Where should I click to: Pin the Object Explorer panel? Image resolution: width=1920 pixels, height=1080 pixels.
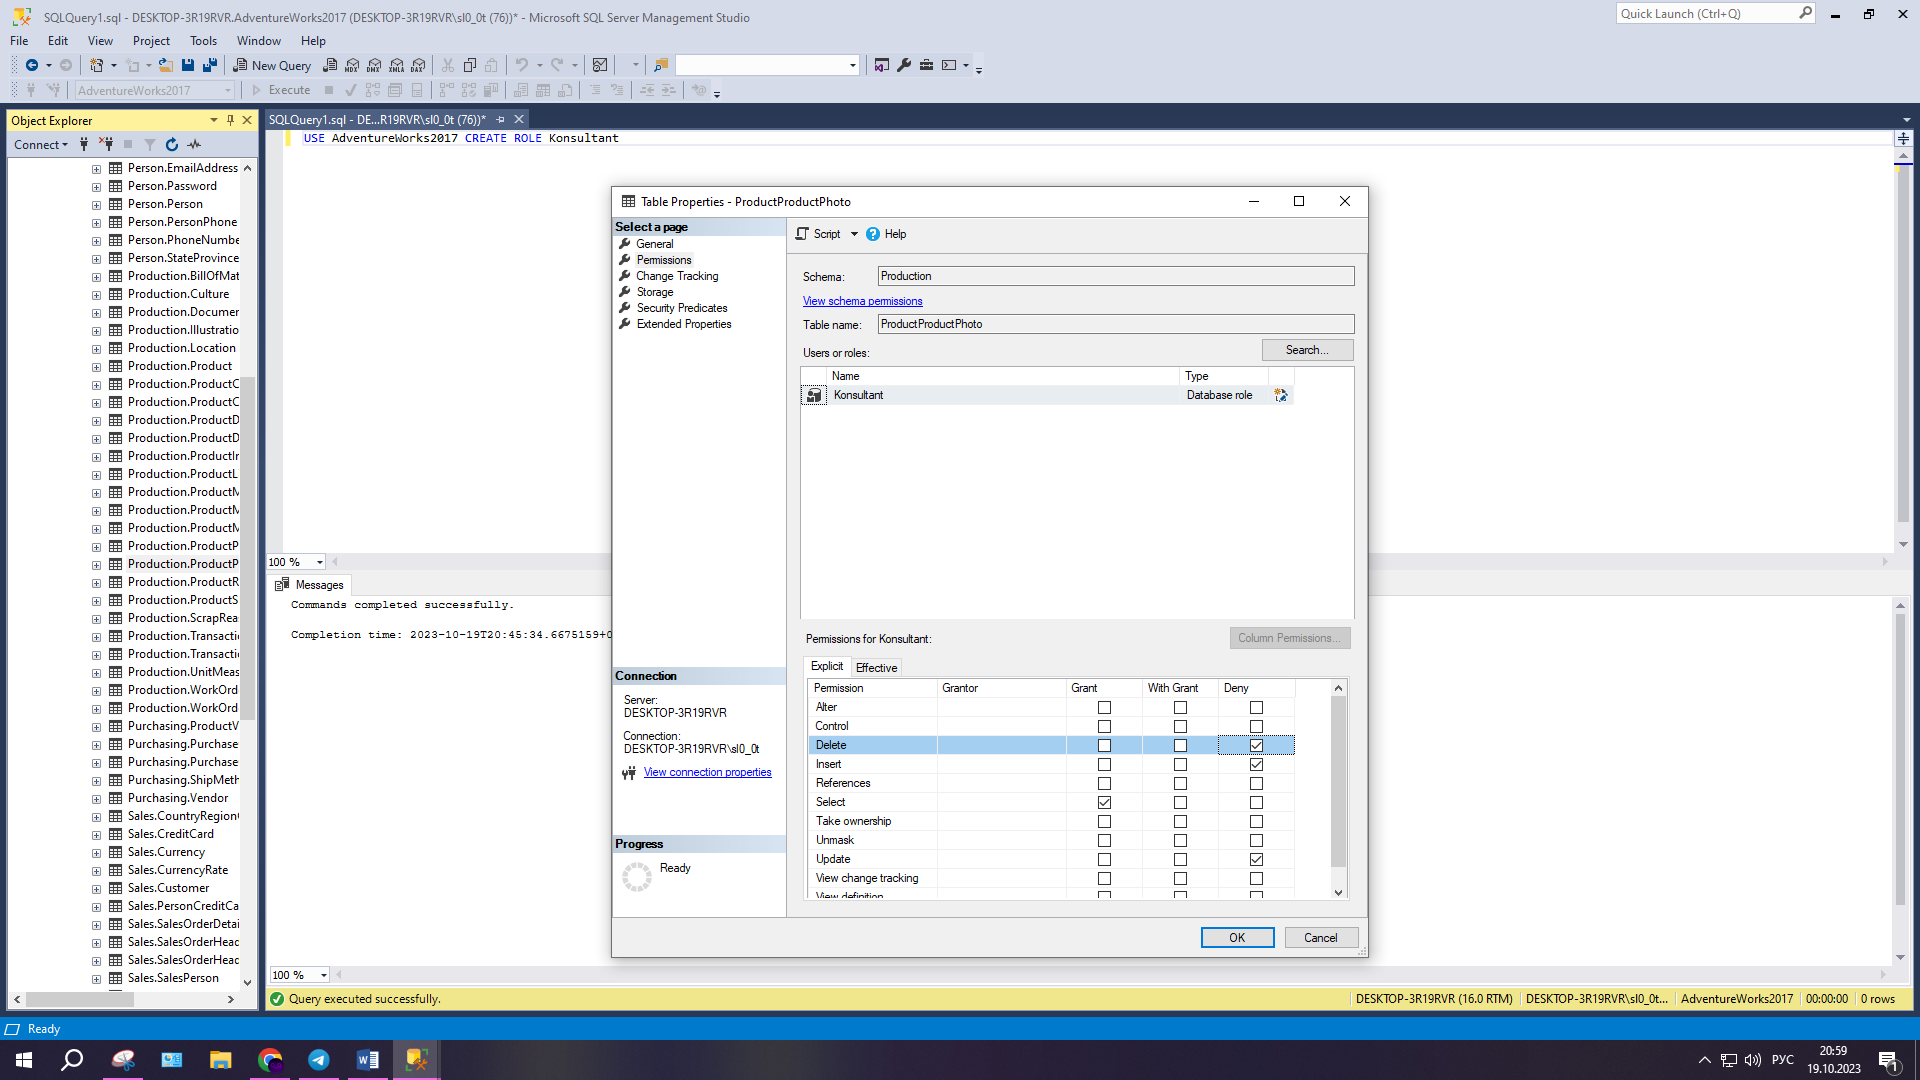[x=230, y=120]
